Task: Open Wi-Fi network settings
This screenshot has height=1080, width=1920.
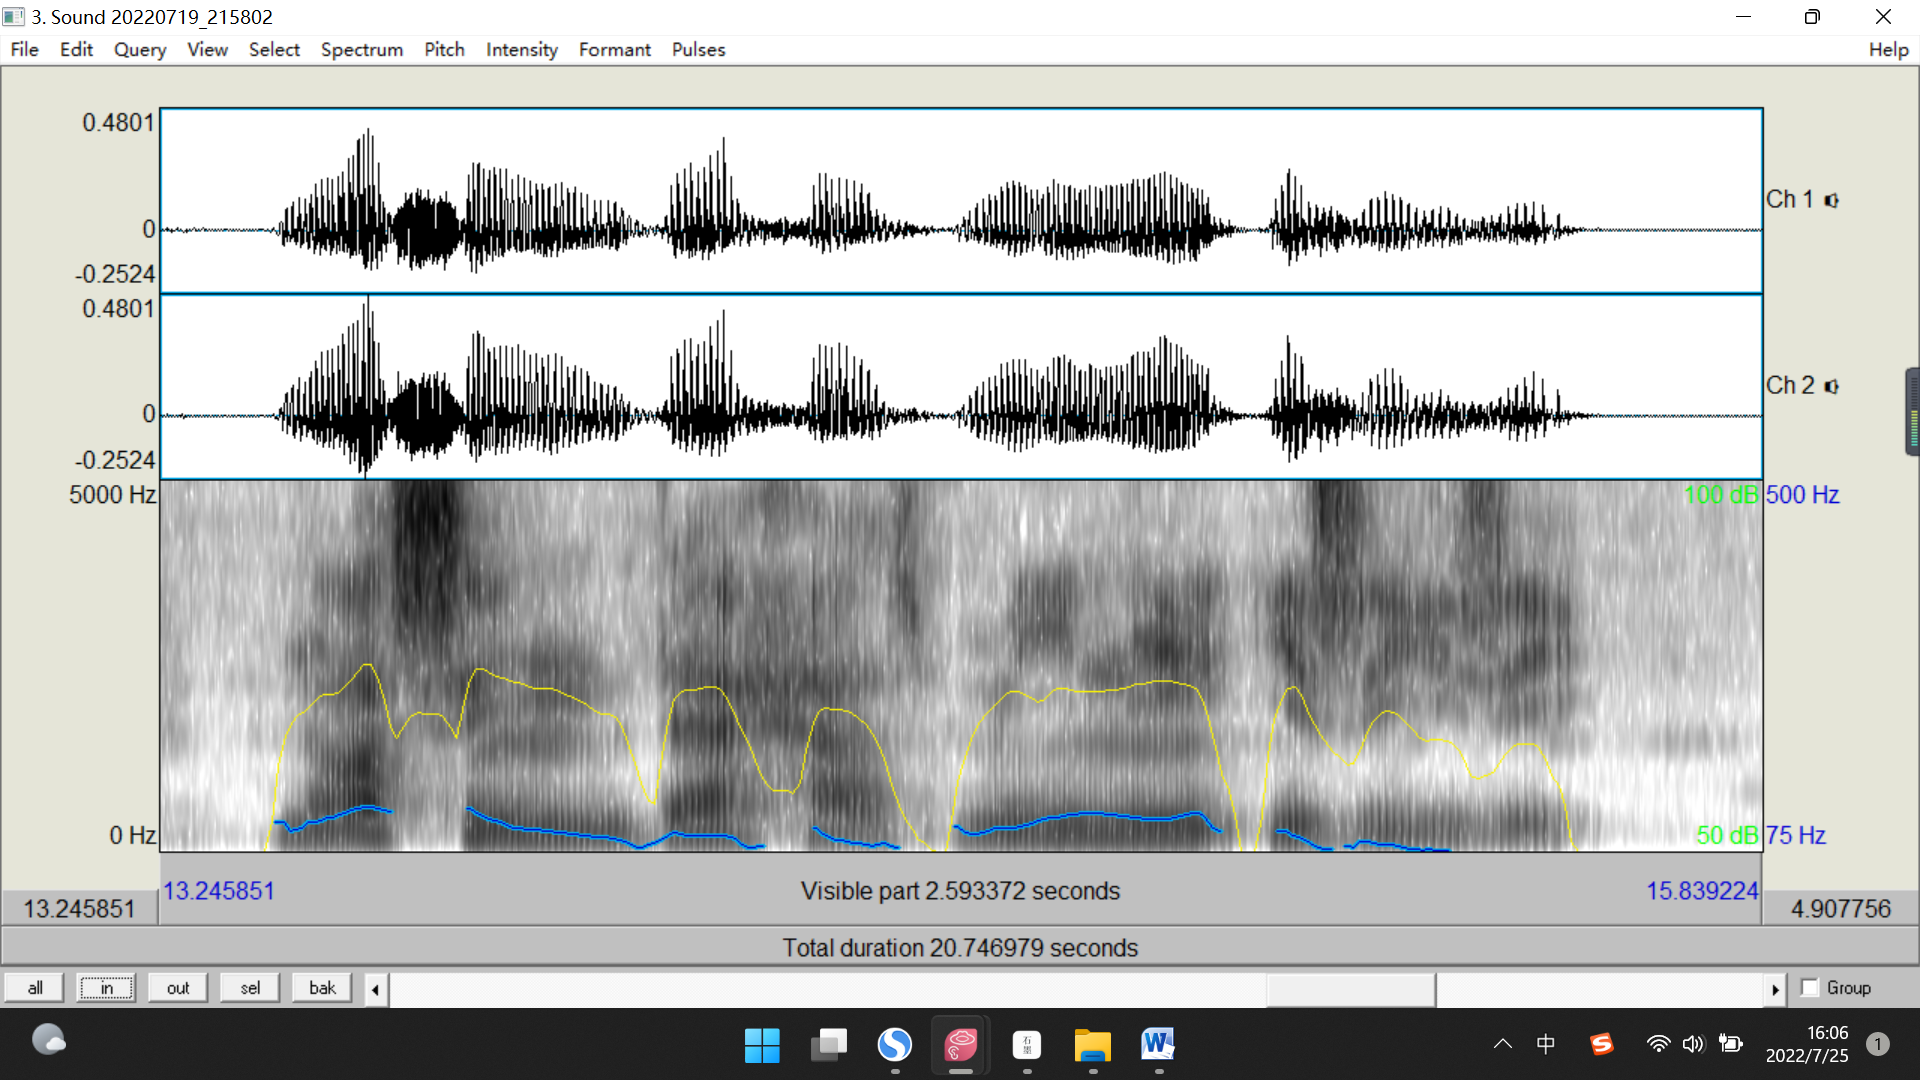Action: pos(1658,1044)
